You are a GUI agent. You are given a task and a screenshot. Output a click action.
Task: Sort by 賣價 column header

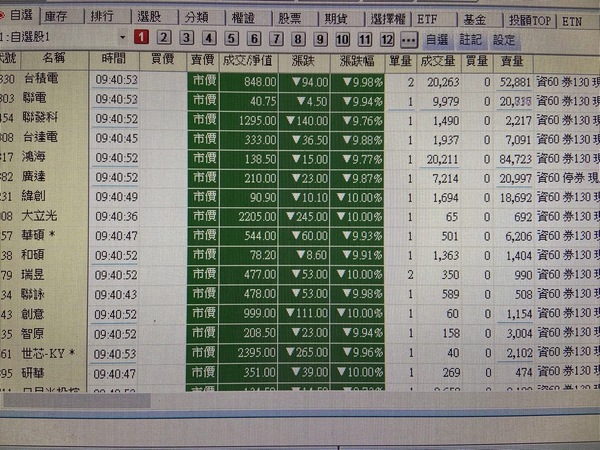[203, 60]
